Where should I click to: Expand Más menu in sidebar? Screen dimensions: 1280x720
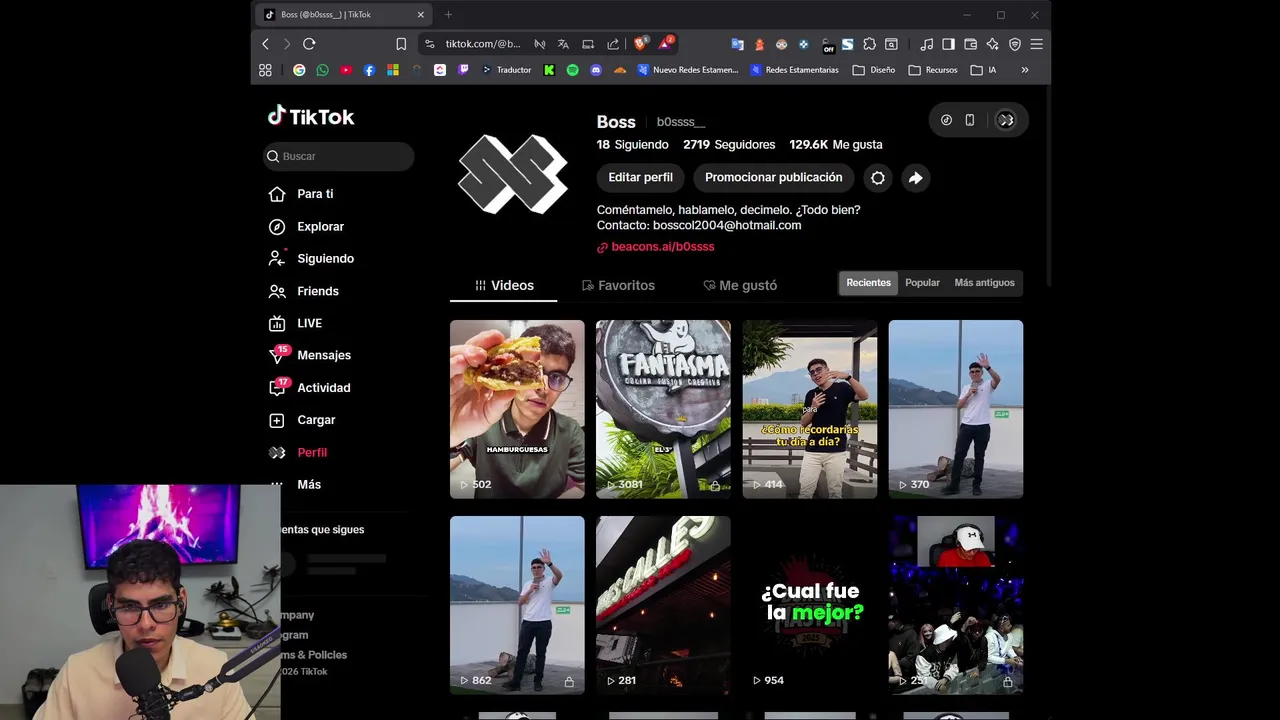coord(296,484)
